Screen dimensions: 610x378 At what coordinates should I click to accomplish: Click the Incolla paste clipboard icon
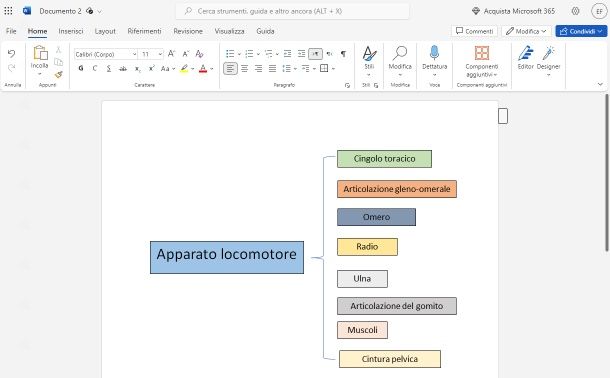tap(40, 53)
